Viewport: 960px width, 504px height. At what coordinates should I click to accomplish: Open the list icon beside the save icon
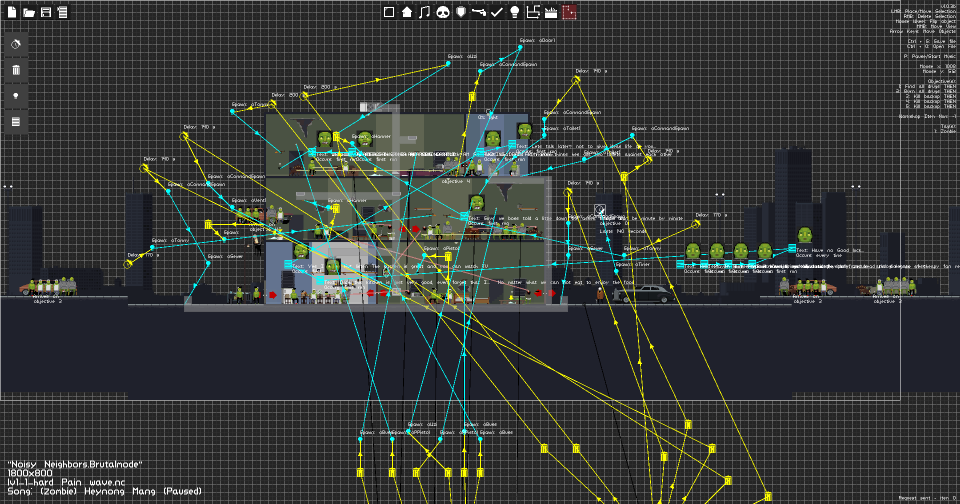point(62,12)
